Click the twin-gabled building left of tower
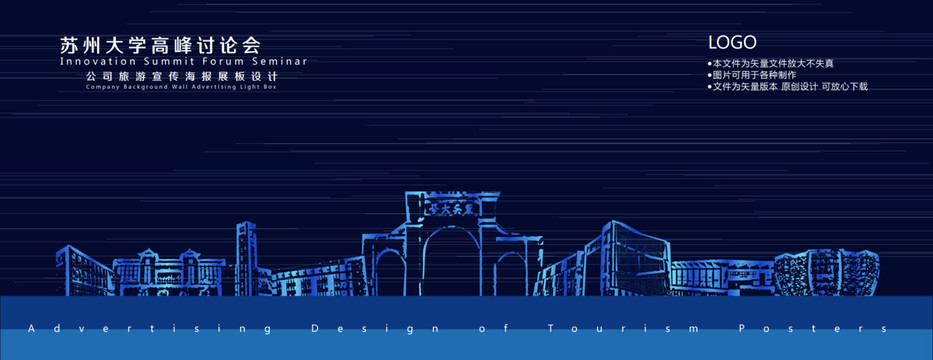The width and height of the screenshot is (933, 360). point(169,273)
